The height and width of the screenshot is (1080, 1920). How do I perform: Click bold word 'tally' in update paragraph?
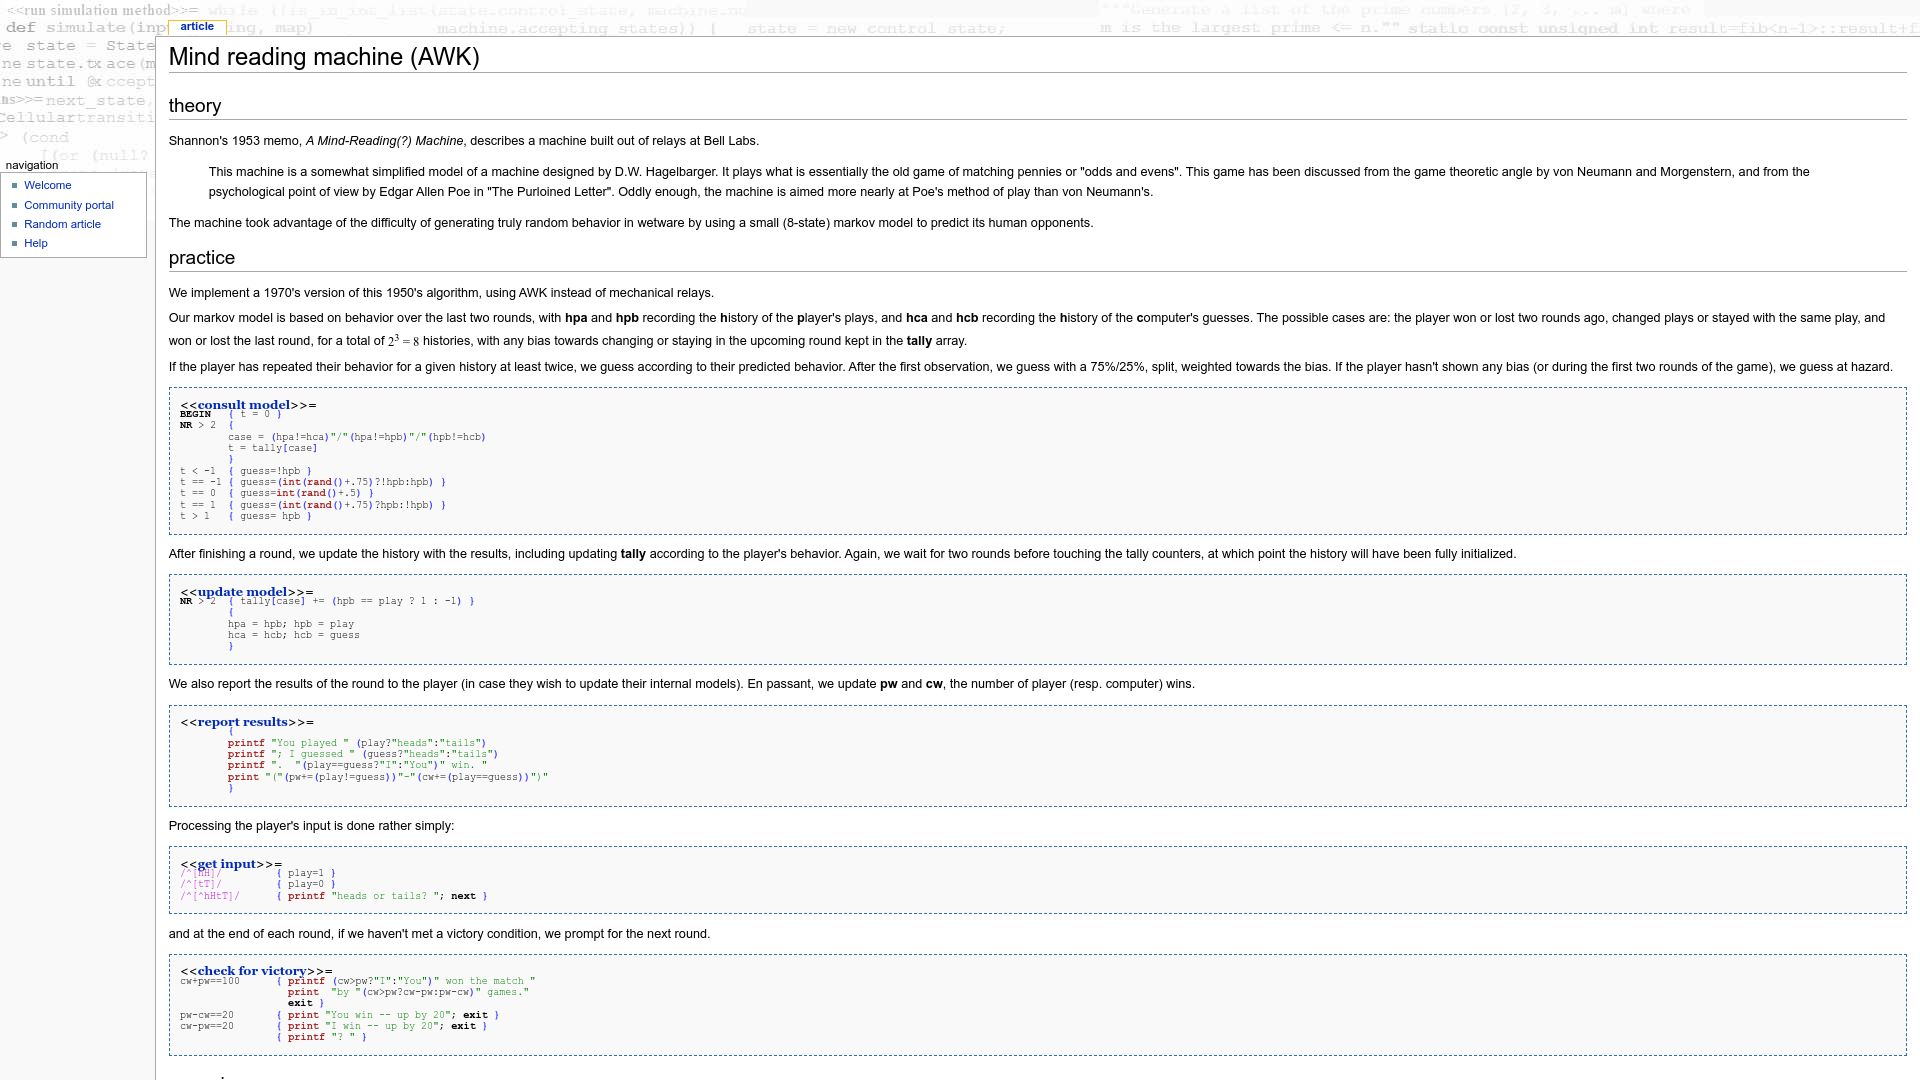coord(633,554)
